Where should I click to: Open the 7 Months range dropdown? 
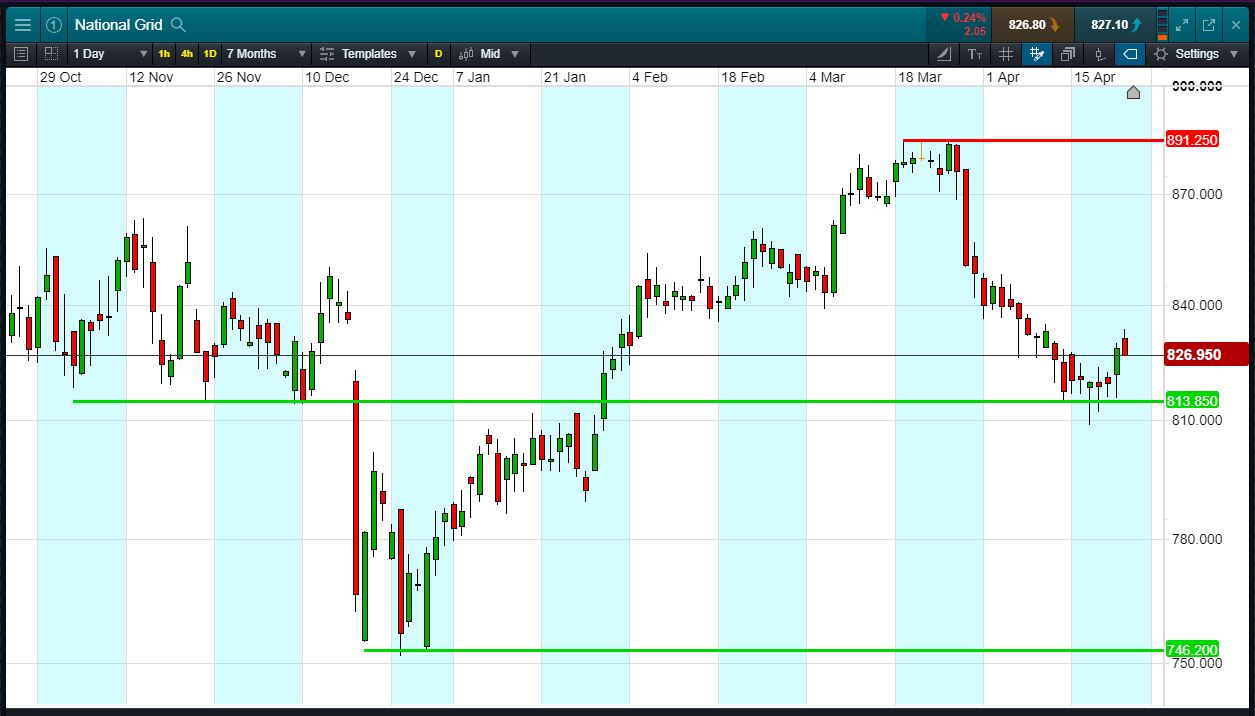click(266, 54)
